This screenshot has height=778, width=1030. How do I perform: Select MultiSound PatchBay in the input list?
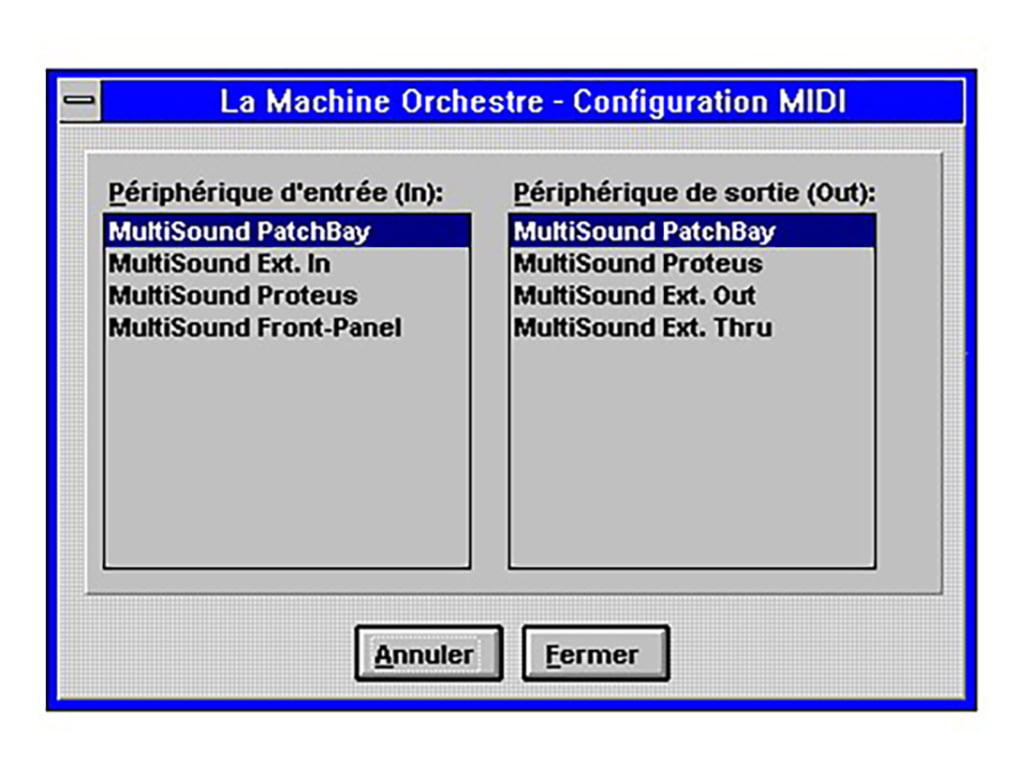tap(287, 231)
